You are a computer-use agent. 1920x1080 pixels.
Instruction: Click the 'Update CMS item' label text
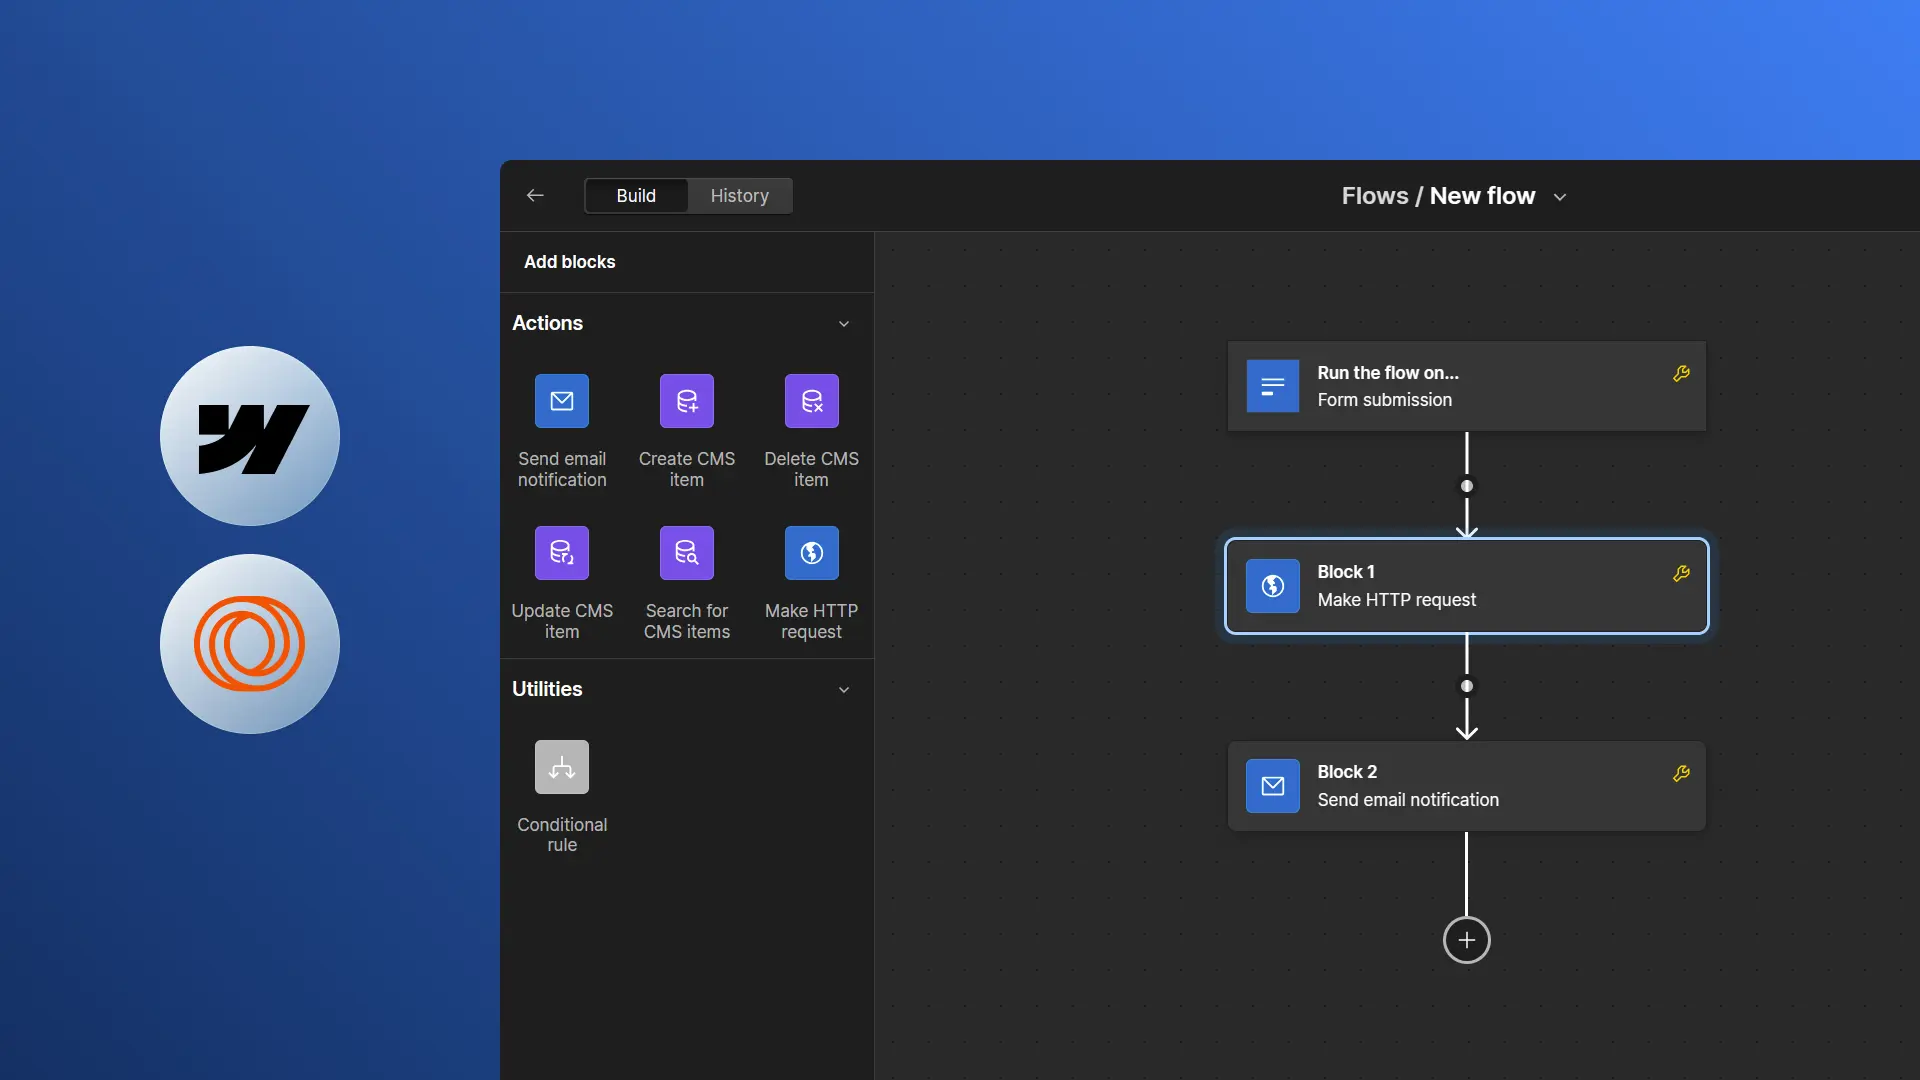pyautogui.click(x=562, y=621)
